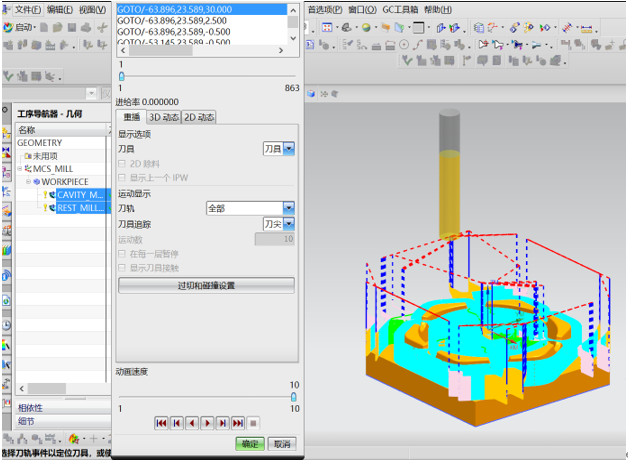Click the GOTO list scroll up arrow
The width and height of the screenshot is (628, 460).
point(293,10)
